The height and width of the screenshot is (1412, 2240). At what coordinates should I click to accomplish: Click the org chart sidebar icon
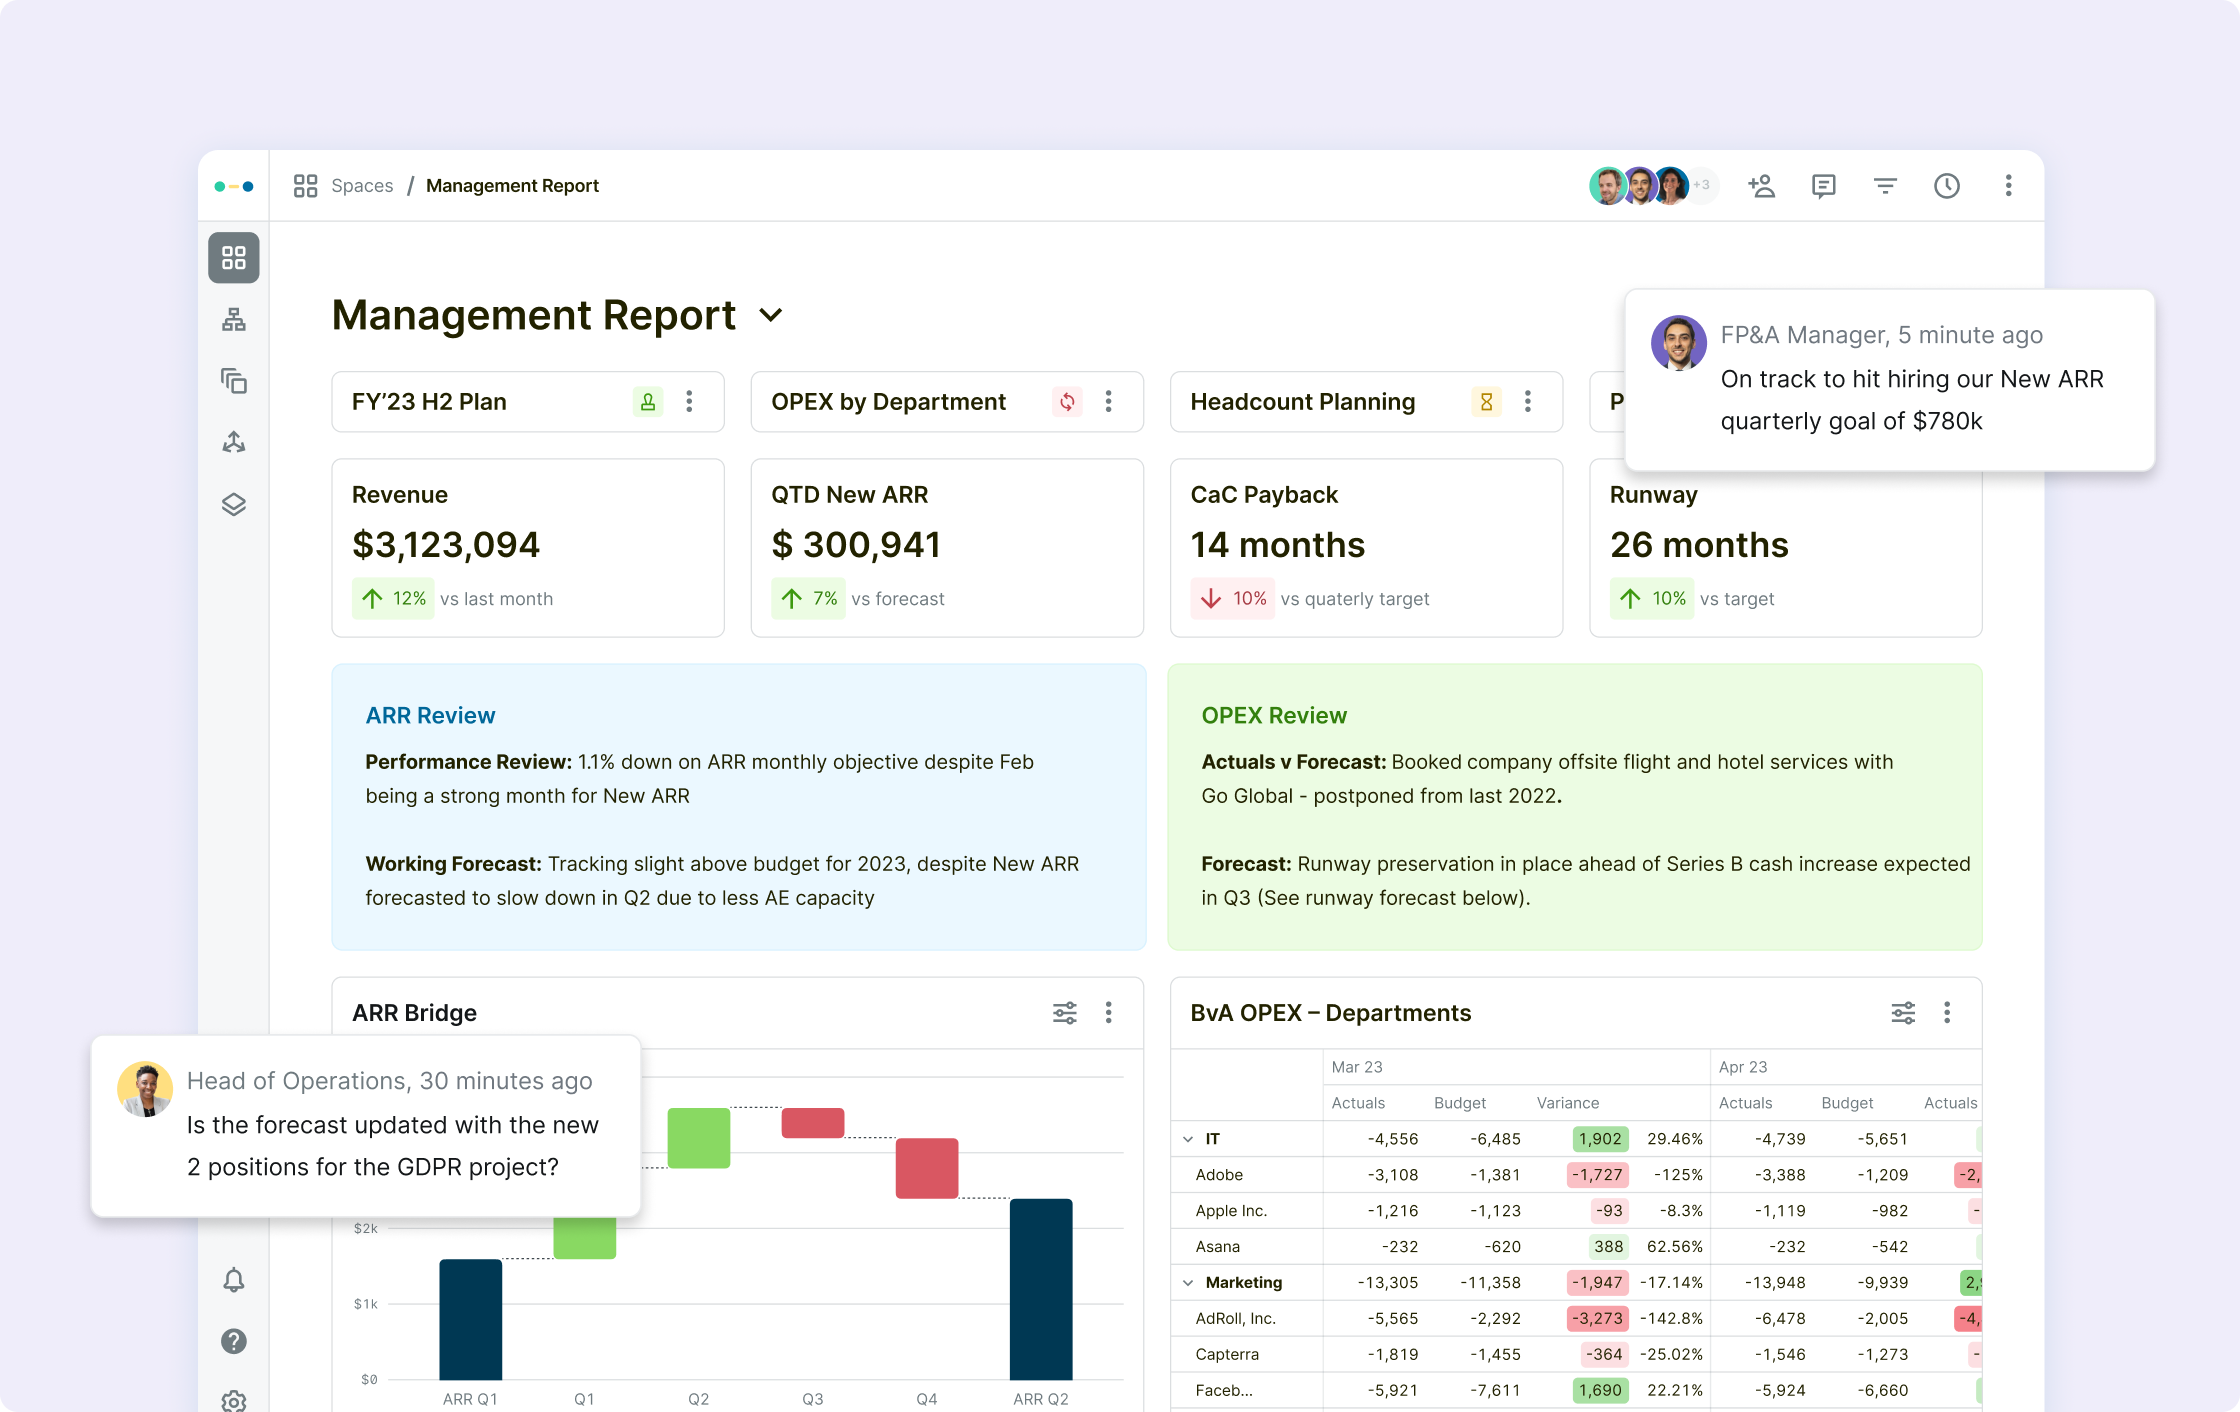tap(234, 320)
